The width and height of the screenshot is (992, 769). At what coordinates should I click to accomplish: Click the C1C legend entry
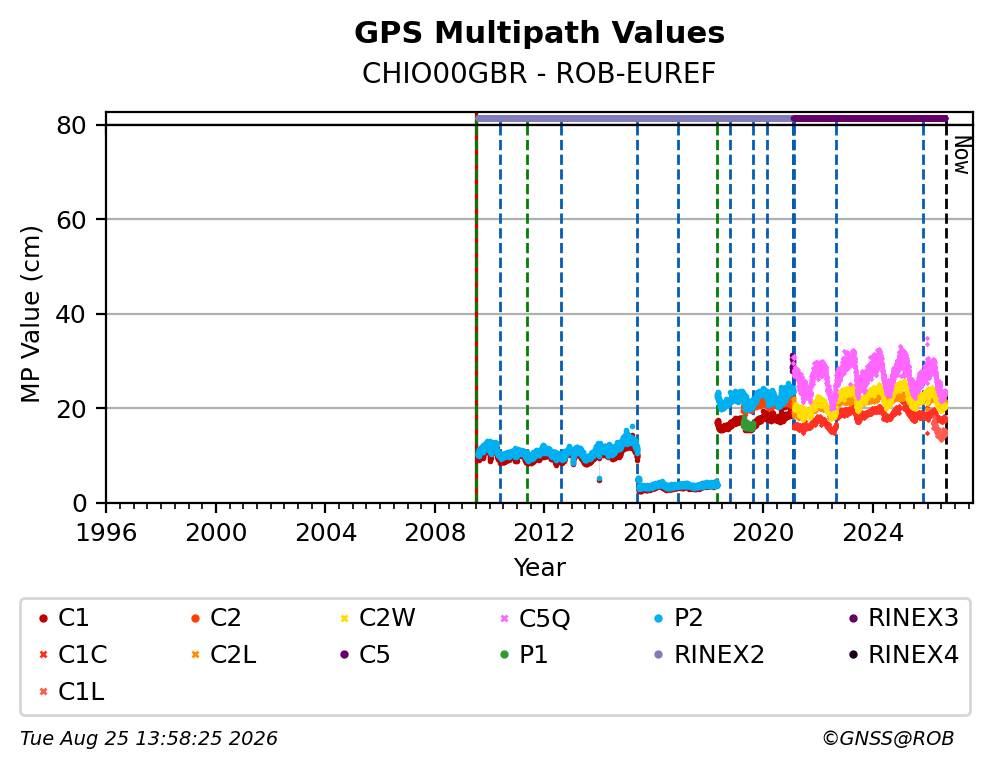[x=72, y=655]
